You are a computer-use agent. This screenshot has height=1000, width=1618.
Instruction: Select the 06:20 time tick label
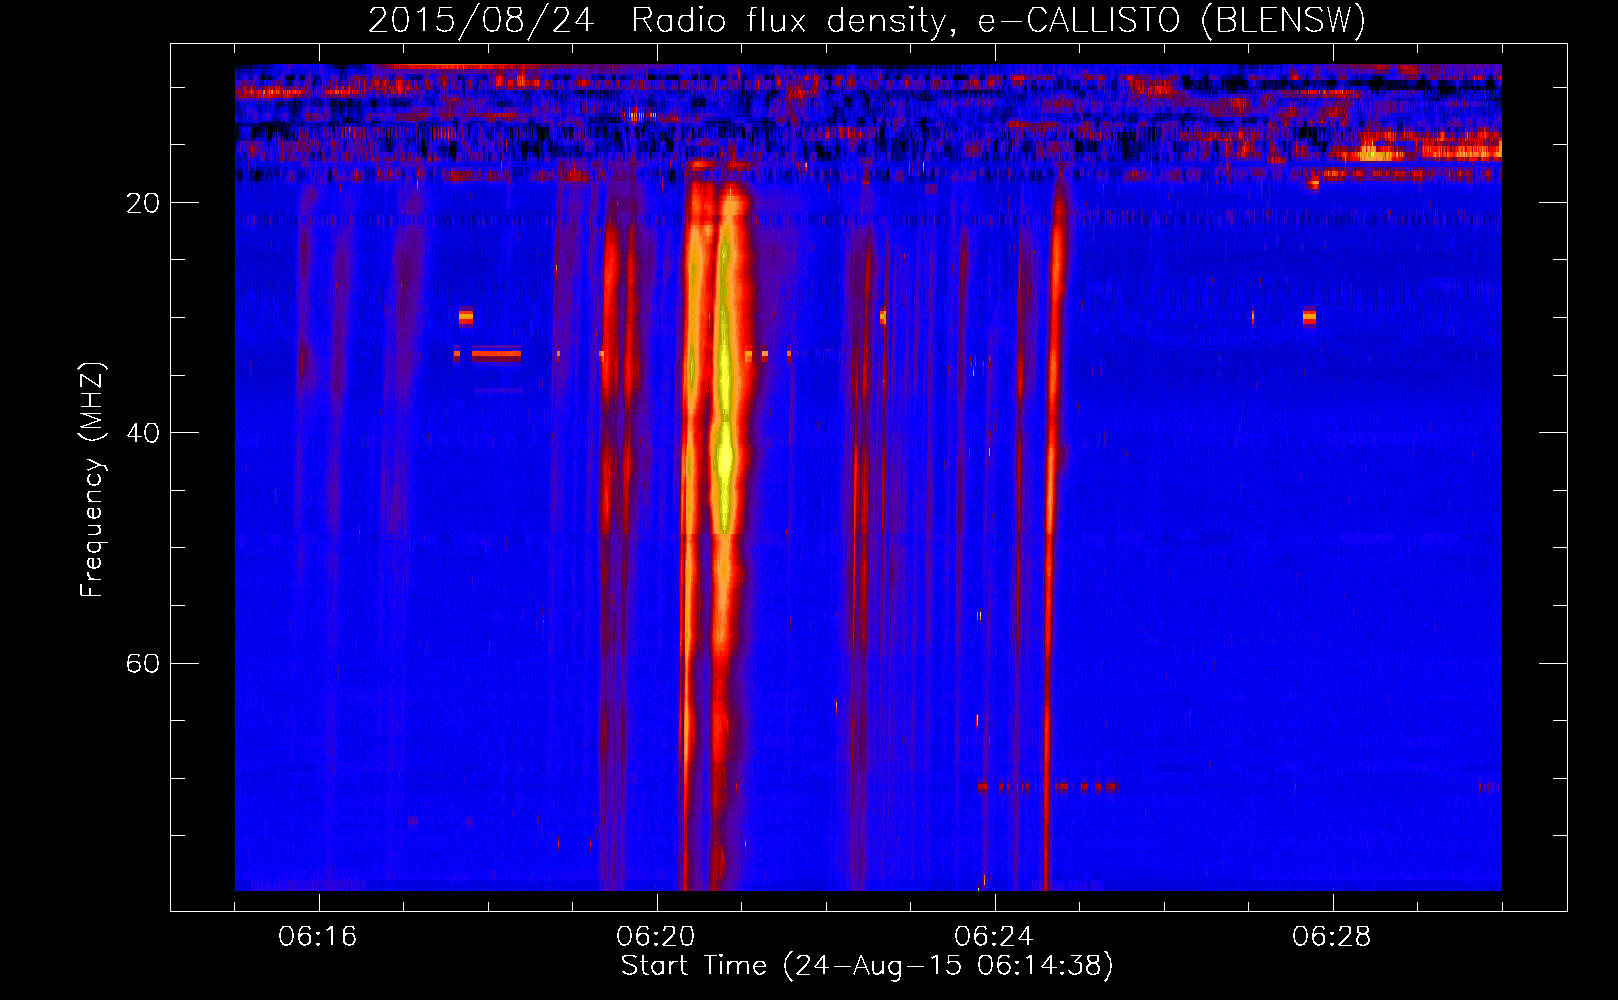click(656, 937)
